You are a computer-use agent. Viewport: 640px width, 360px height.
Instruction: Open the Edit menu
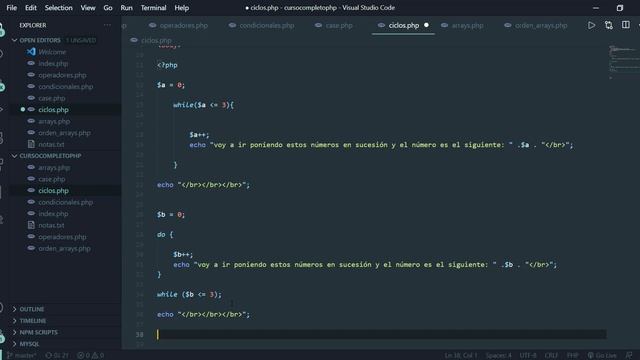(31, 8)
